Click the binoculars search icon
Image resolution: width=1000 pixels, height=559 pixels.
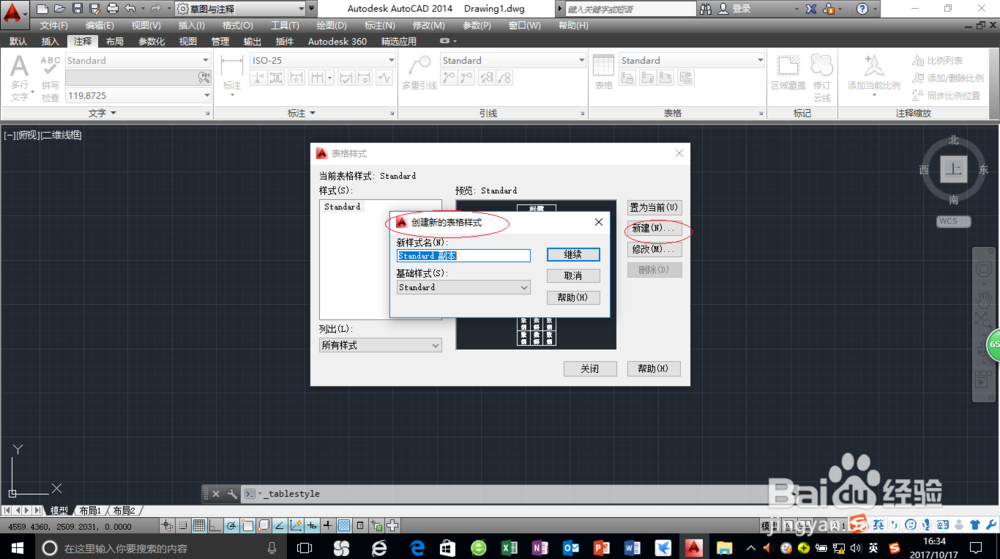pos(705,9)
